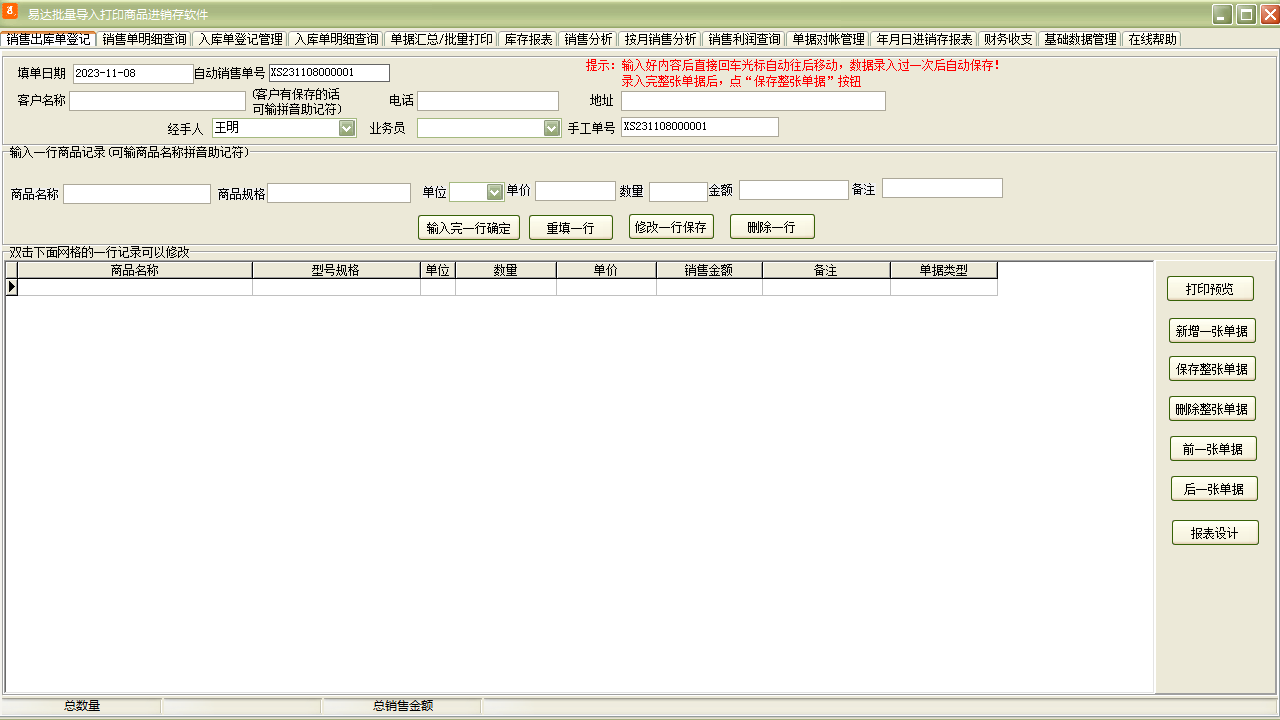The image size is (1280, 720).
Task: Open the 销售分析 tab
Action: point(588,40)
